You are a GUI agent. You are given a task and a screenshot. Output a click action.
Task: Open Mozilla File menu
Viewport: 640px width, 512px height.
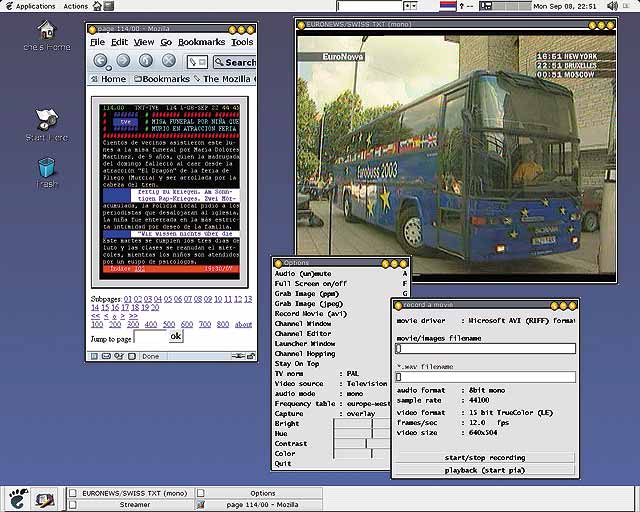point(97,42)
